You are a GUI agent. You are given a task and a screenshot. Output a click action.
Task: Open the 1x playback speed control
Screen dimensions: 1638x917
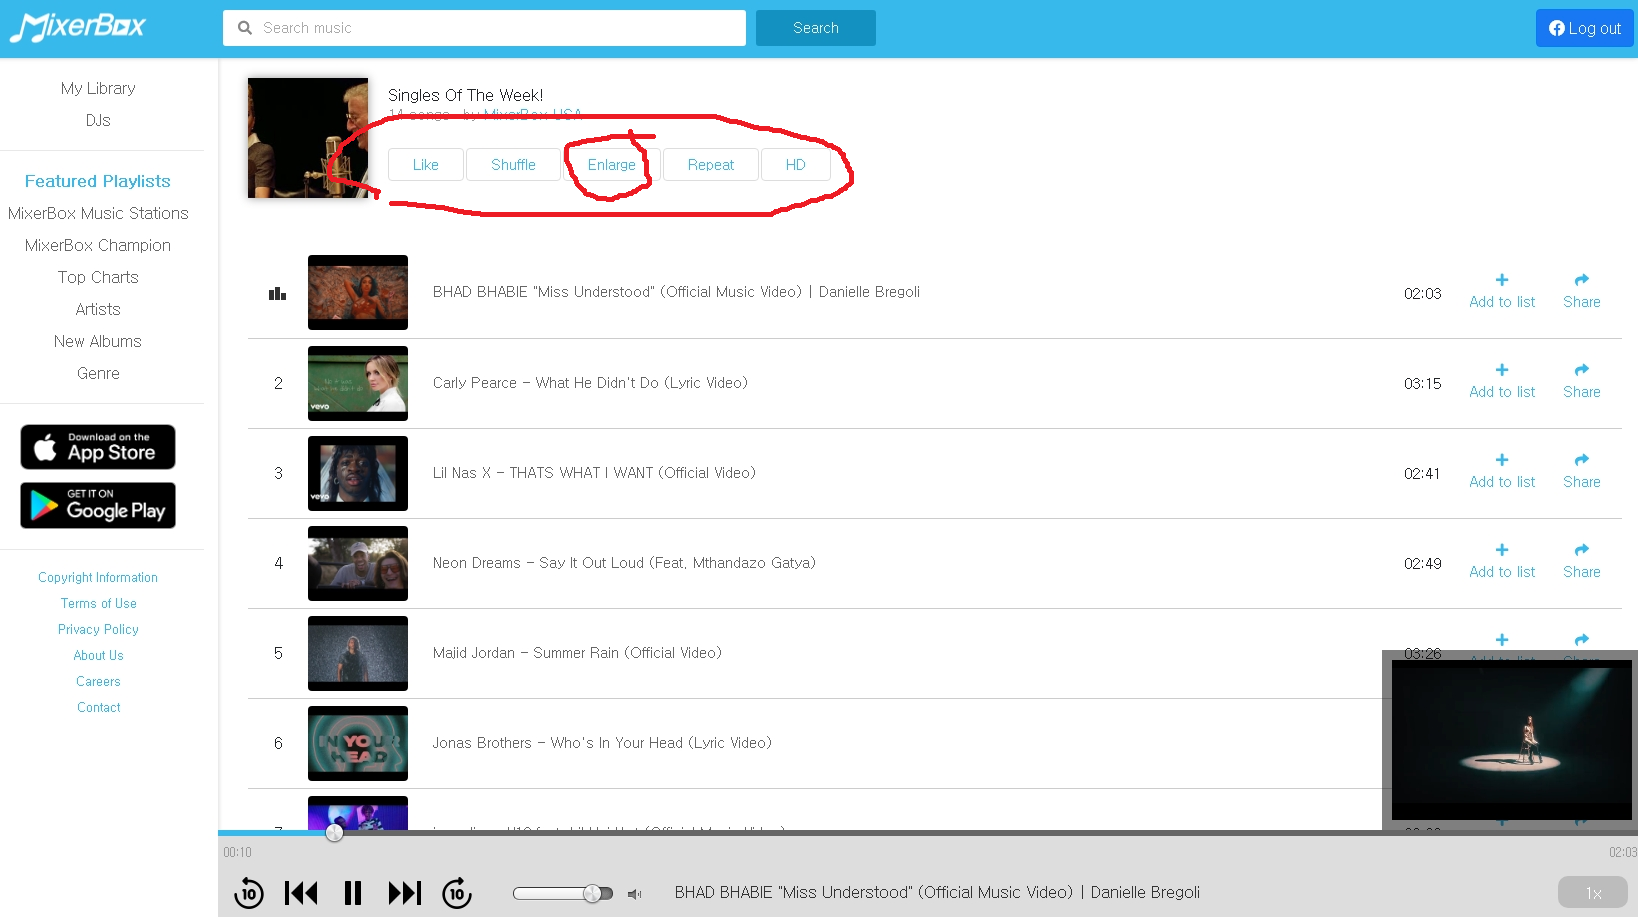click(1593, 893)
